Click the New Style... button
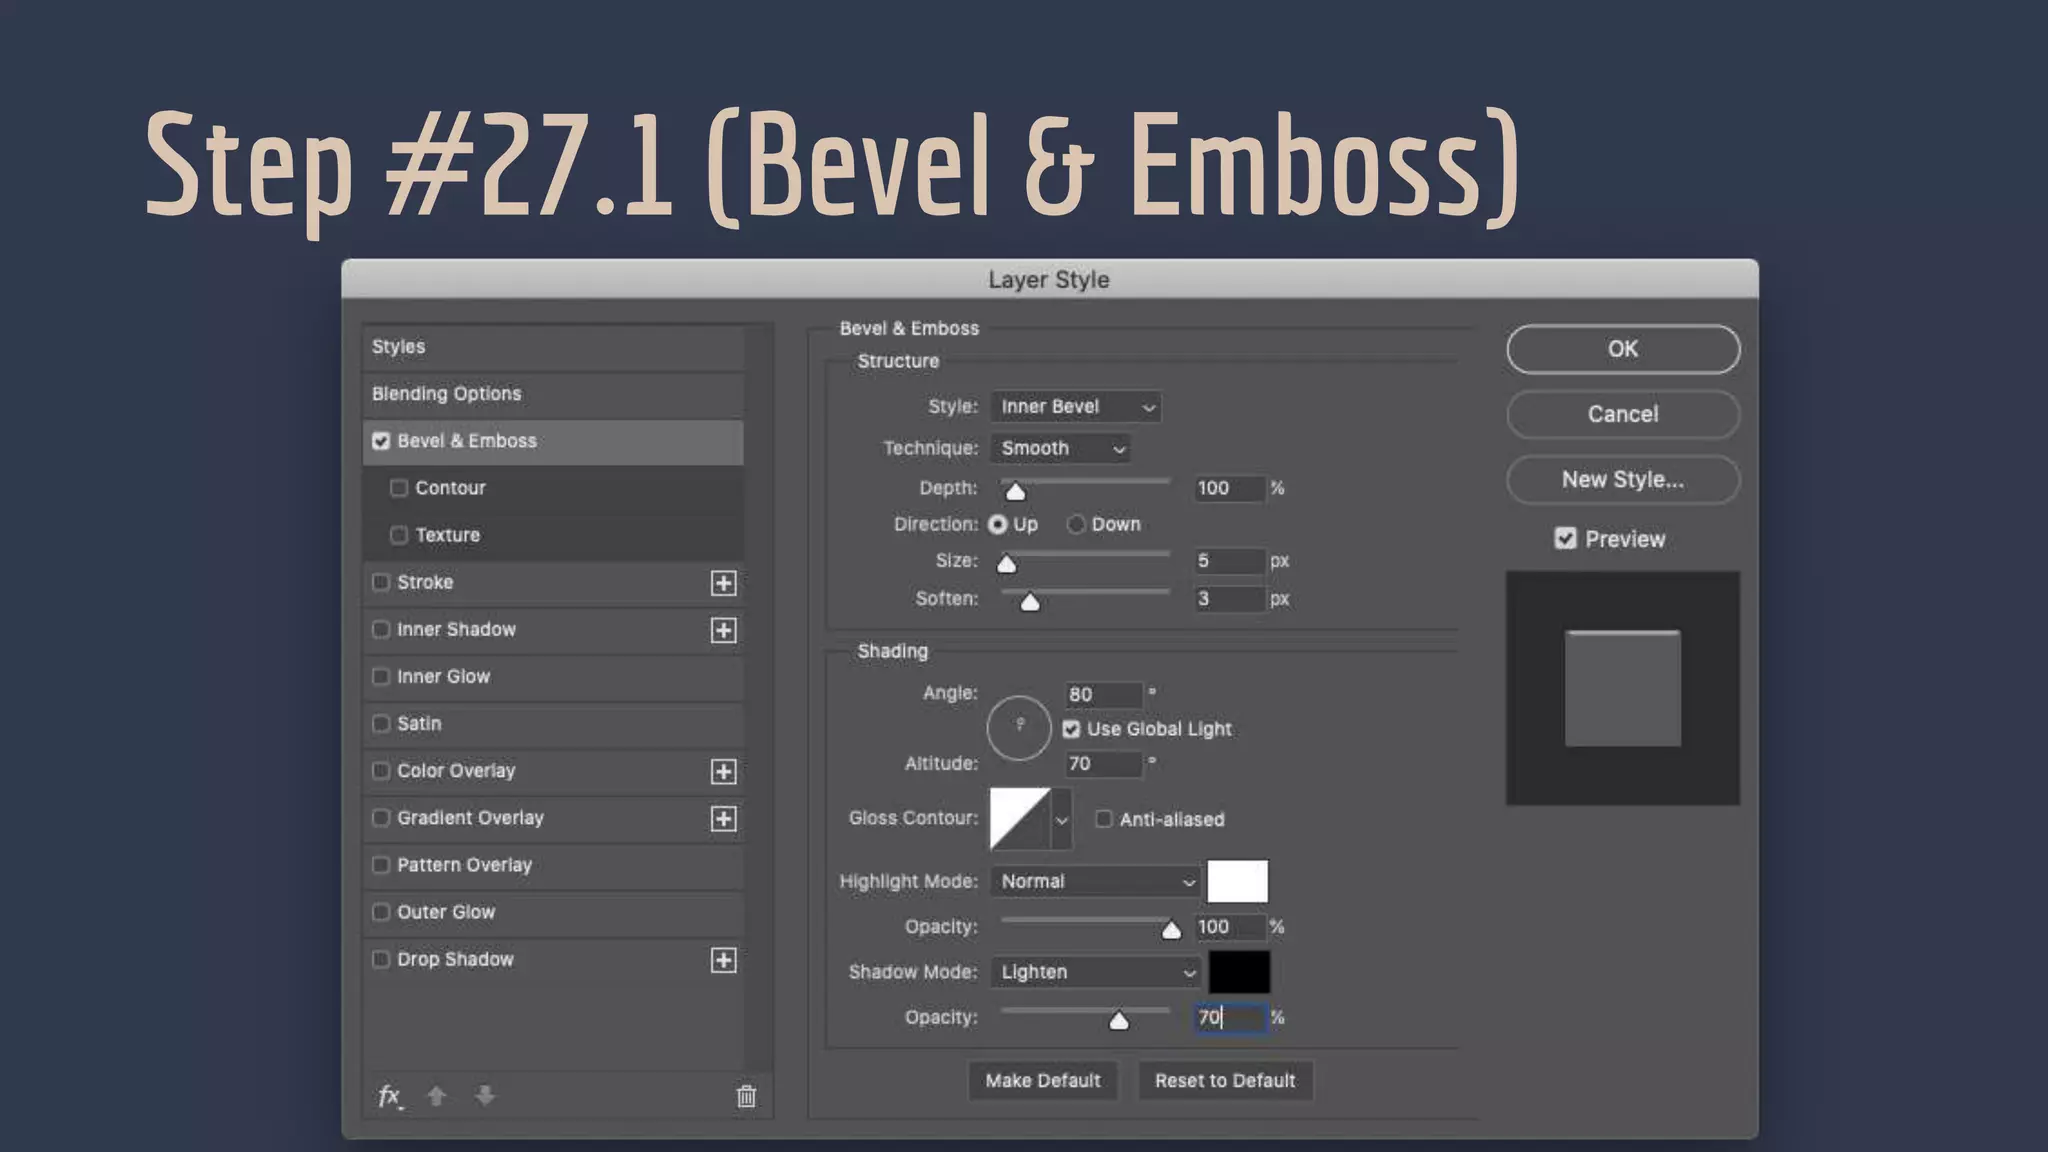 click(x=1622, y=480)
